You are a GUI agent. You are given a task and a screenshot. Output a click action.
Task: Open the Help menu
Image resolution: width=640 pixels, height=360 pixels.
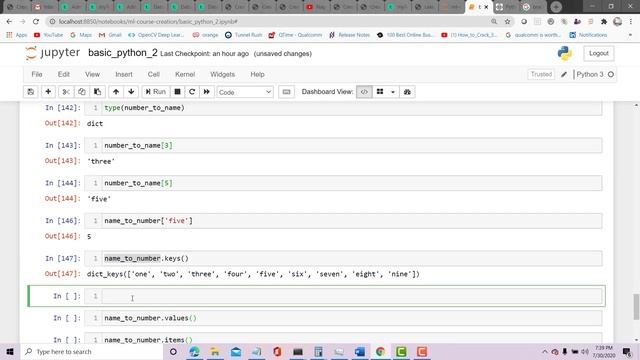point(258,74)
